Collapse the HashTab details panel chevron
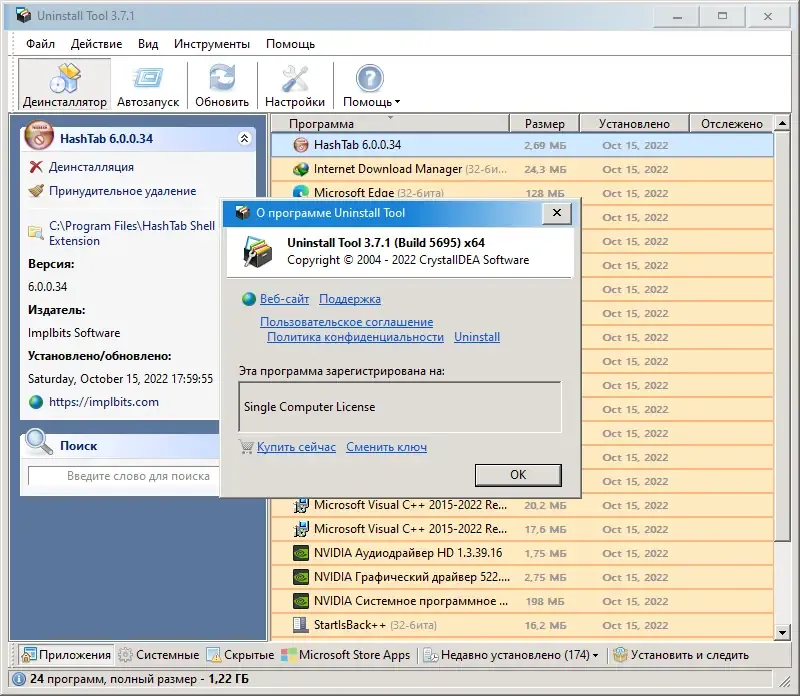Screen dimensions: 800x696 [x=244, y=138]
